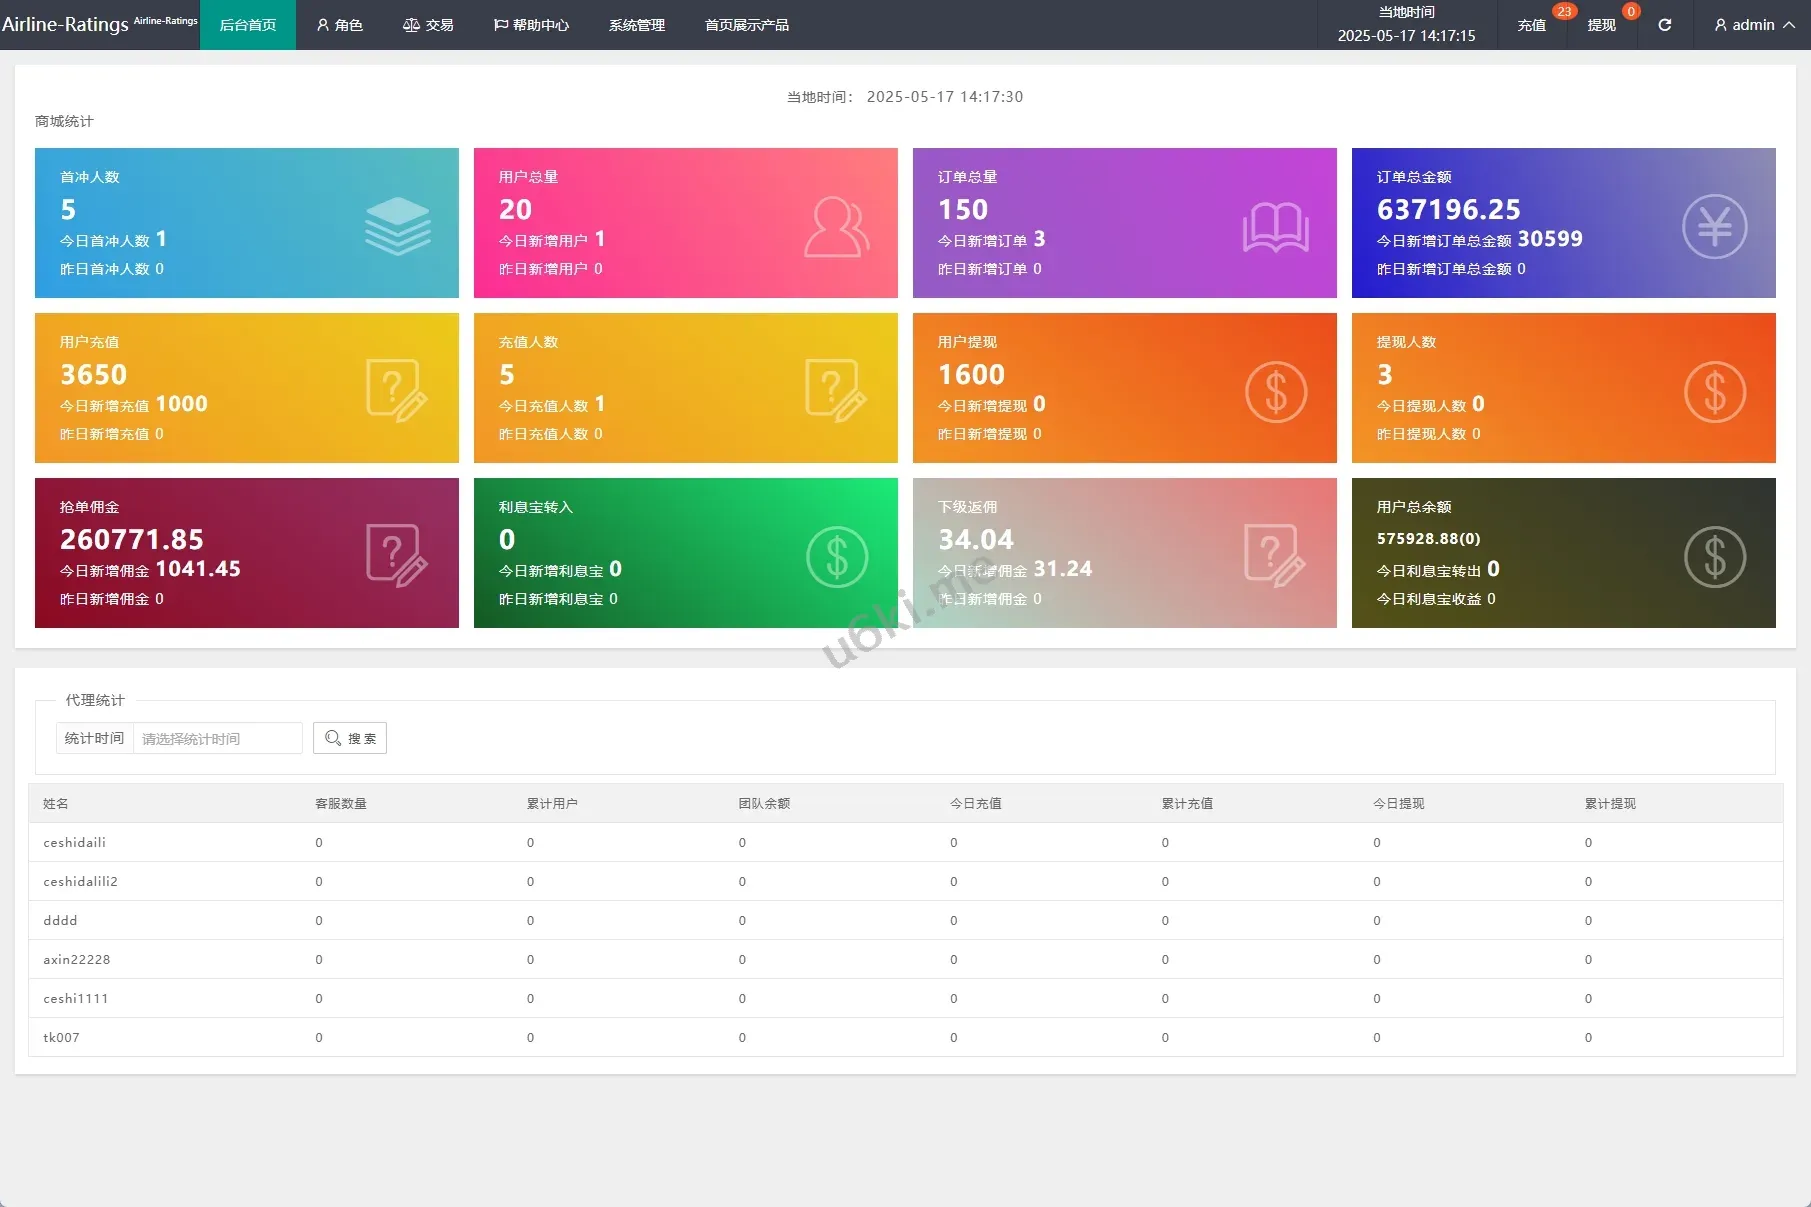Open the 角色 menu
This screenshot has height=1207, width=1811.
339,25
